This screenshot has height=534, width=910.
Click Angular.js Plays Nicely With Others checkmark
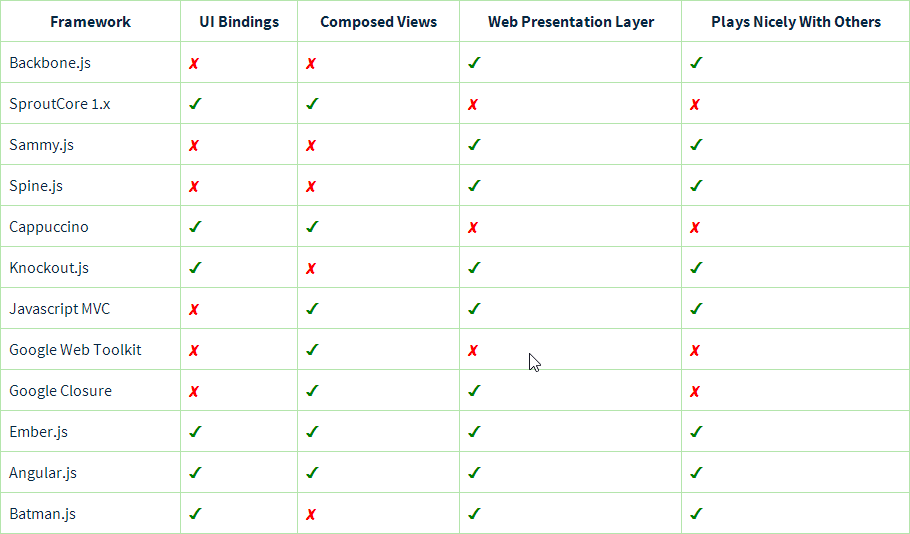(696, 472)
